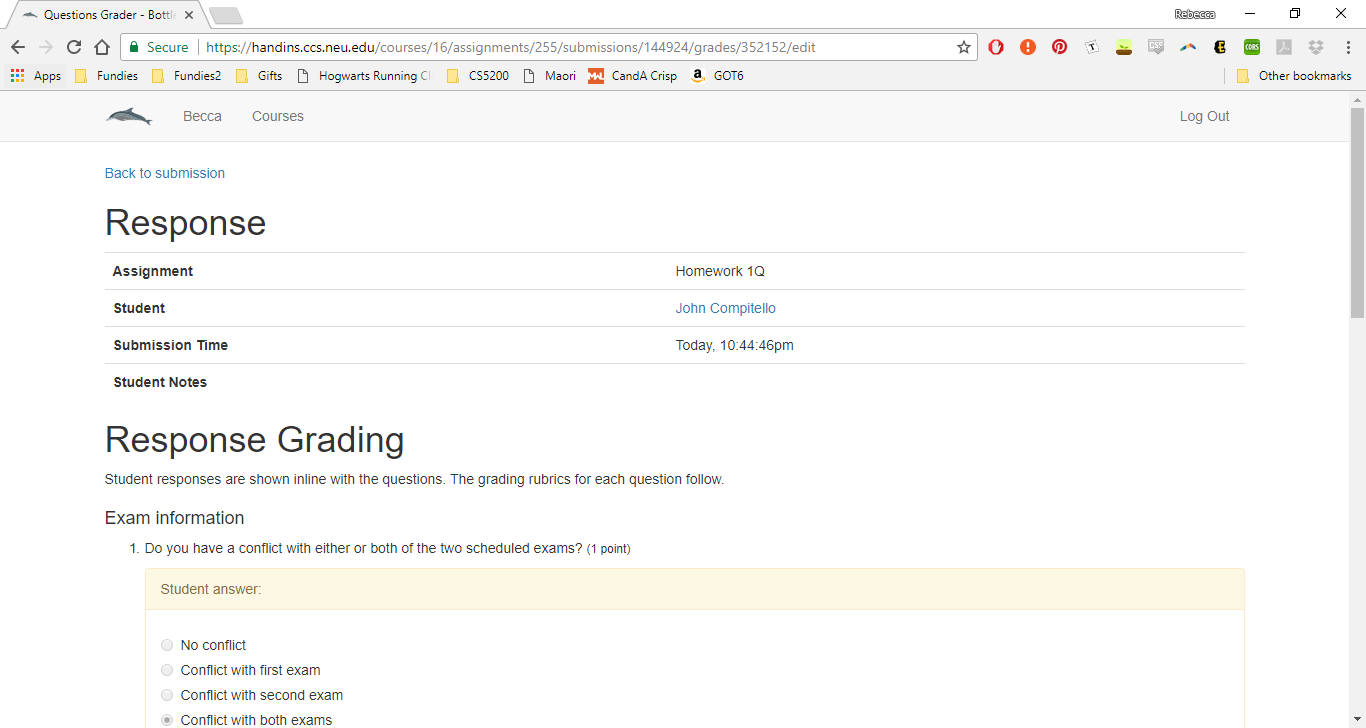Select Conflict with second exam option
Image resolution: width=1366 pixels, height=728 pixels.
[x=167, y=695]
